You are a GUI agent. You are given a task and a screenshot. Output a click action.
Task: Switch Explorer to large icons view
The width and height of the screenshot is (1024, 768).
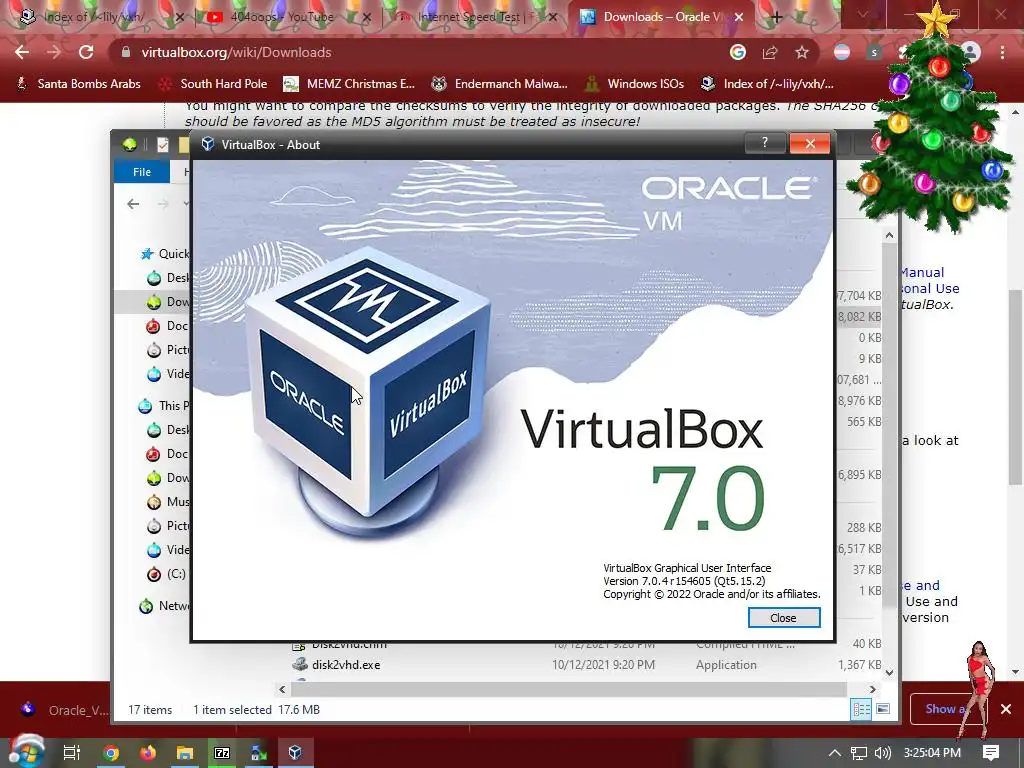[883, 709]
